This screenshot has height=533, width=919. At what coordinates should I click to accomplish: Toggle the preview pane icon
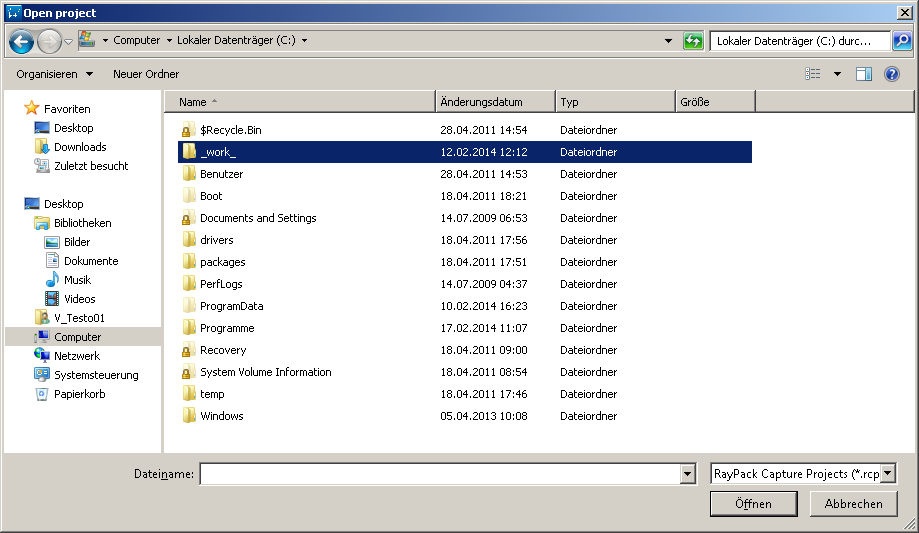864,74
